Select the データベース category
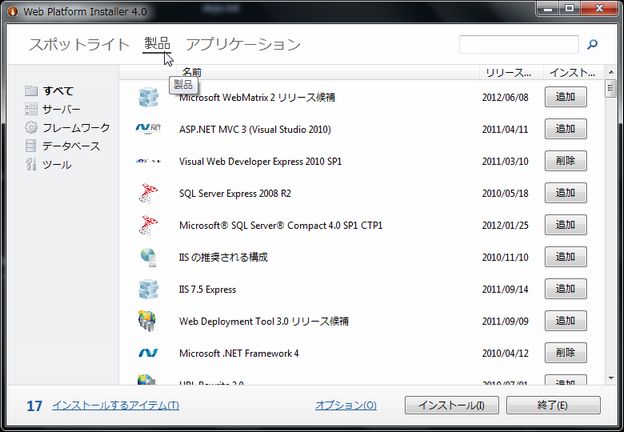The image size is (624, 432). [71, 146]
